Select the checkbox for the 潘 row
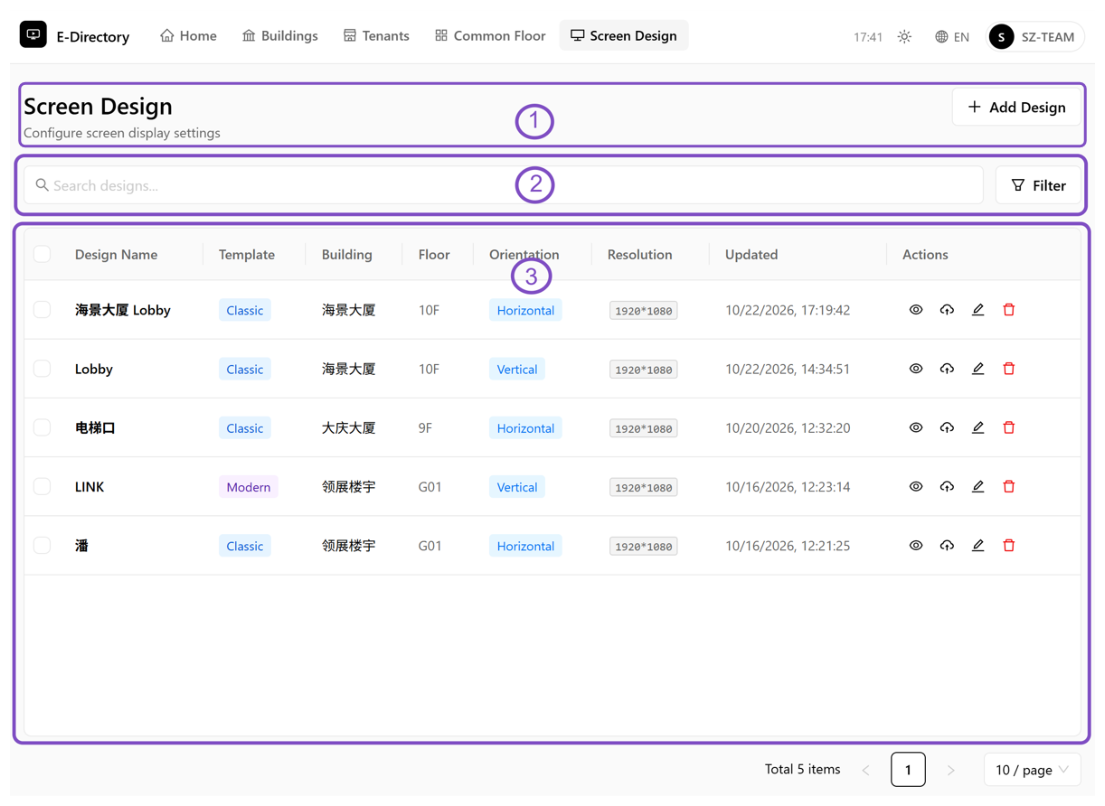Viewport: 1105px width, 806px height. click(x=42, y=545)
